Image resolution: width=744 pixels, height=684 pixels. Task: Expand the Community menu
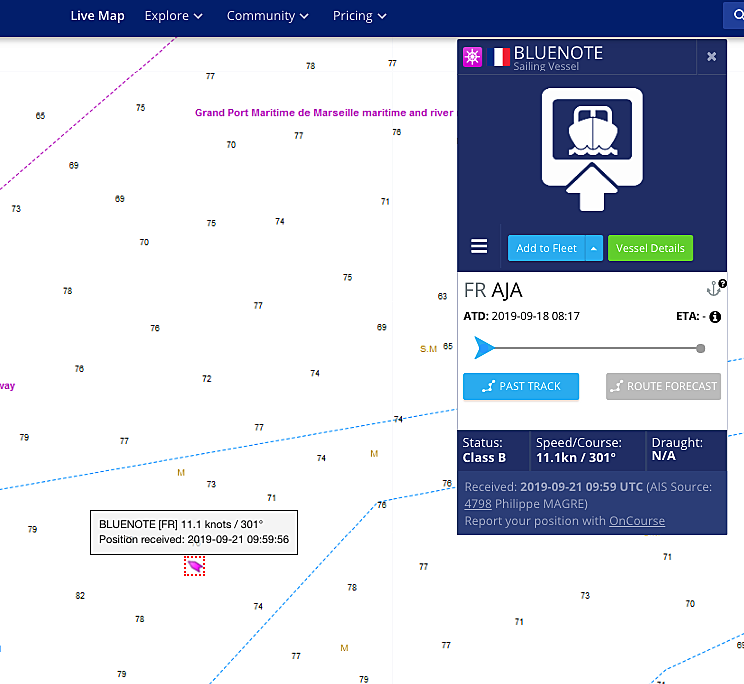coord(268,16)
